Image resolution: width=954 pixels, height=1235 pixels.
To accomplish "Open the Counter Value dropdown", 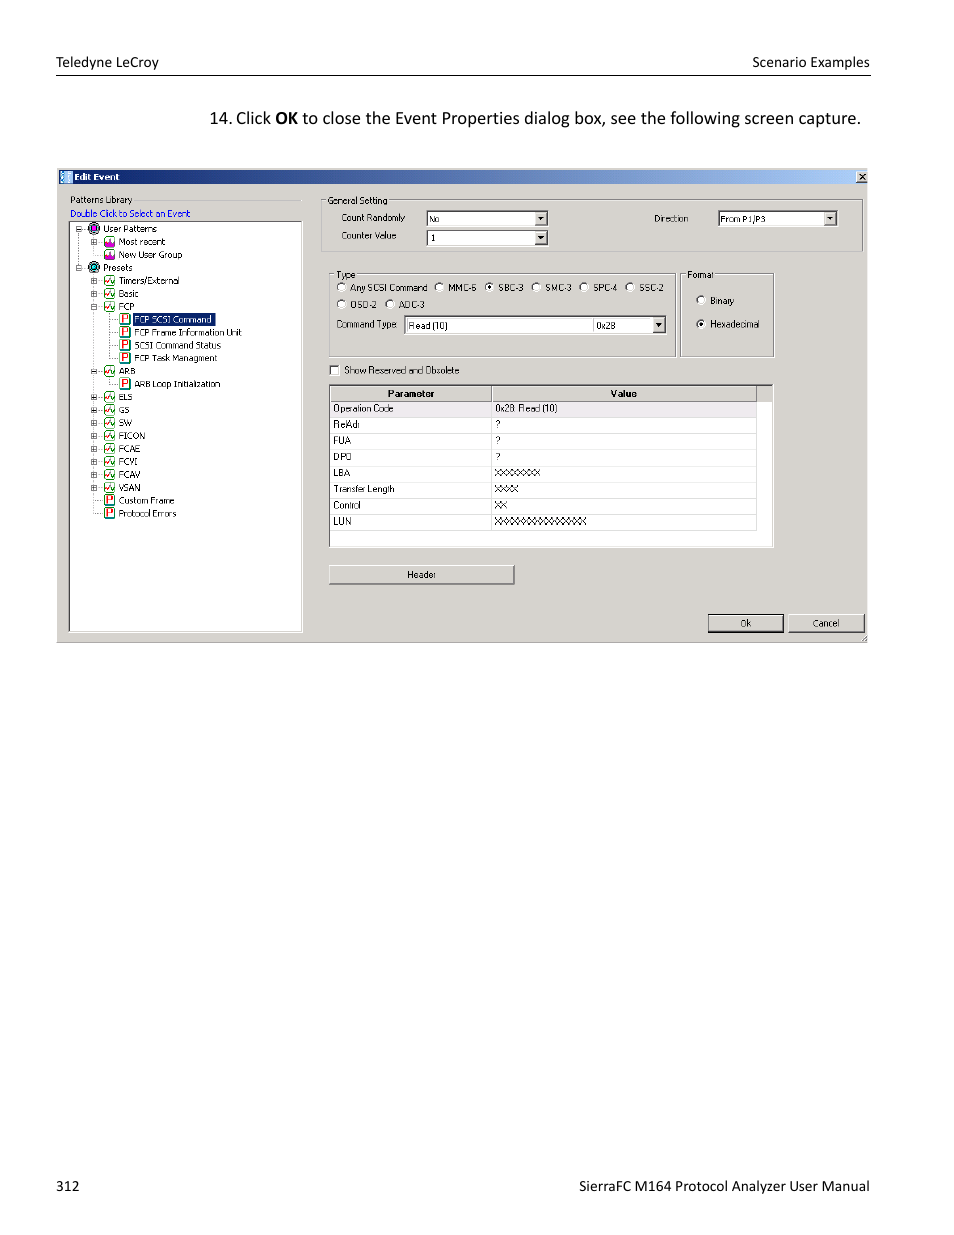I will pyautogui.click(x=541, y=238).
